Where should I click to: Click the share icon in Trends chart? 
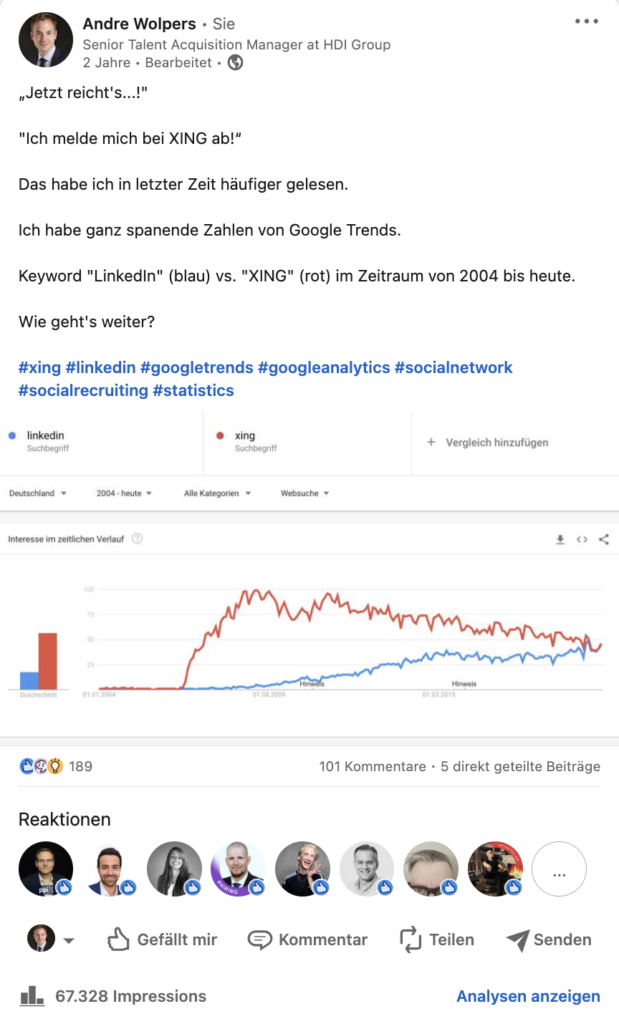click(603, 539)
